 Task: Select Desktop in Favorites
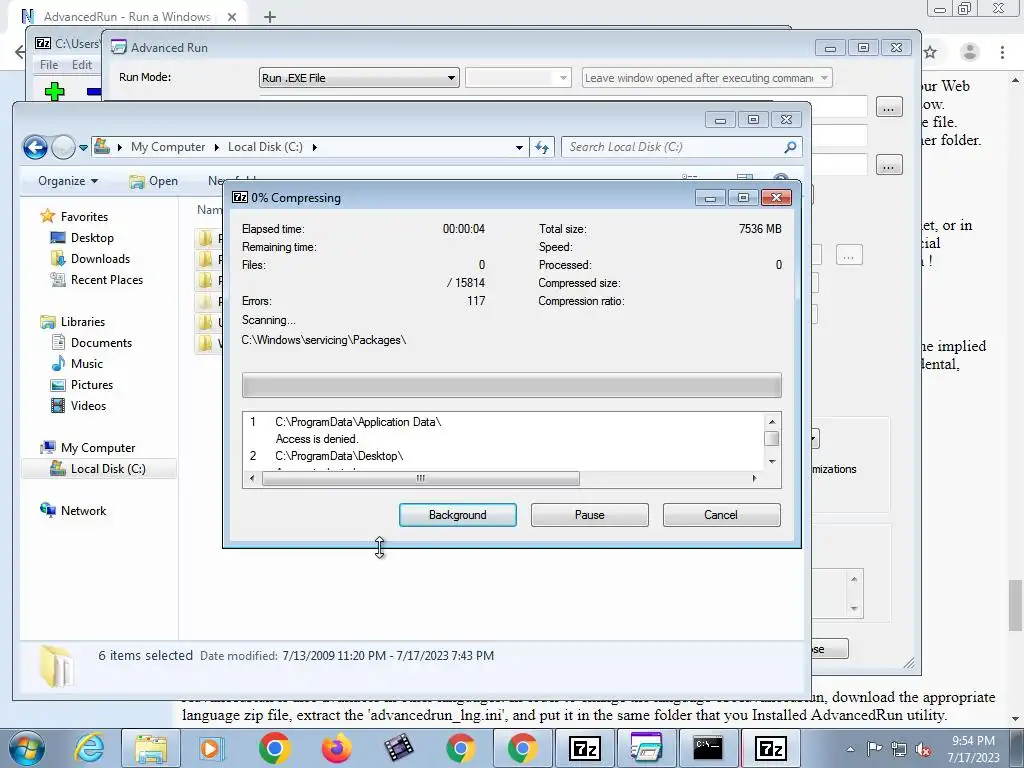tap(92, 238)
